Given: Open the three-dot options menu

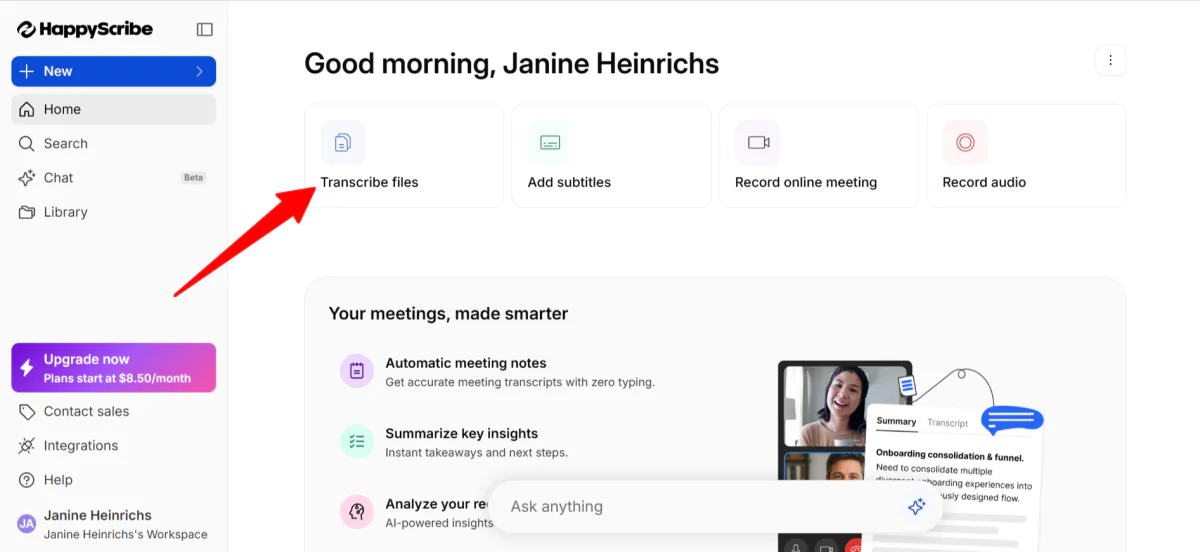Looking at the screenshot, I should 1110,60.
